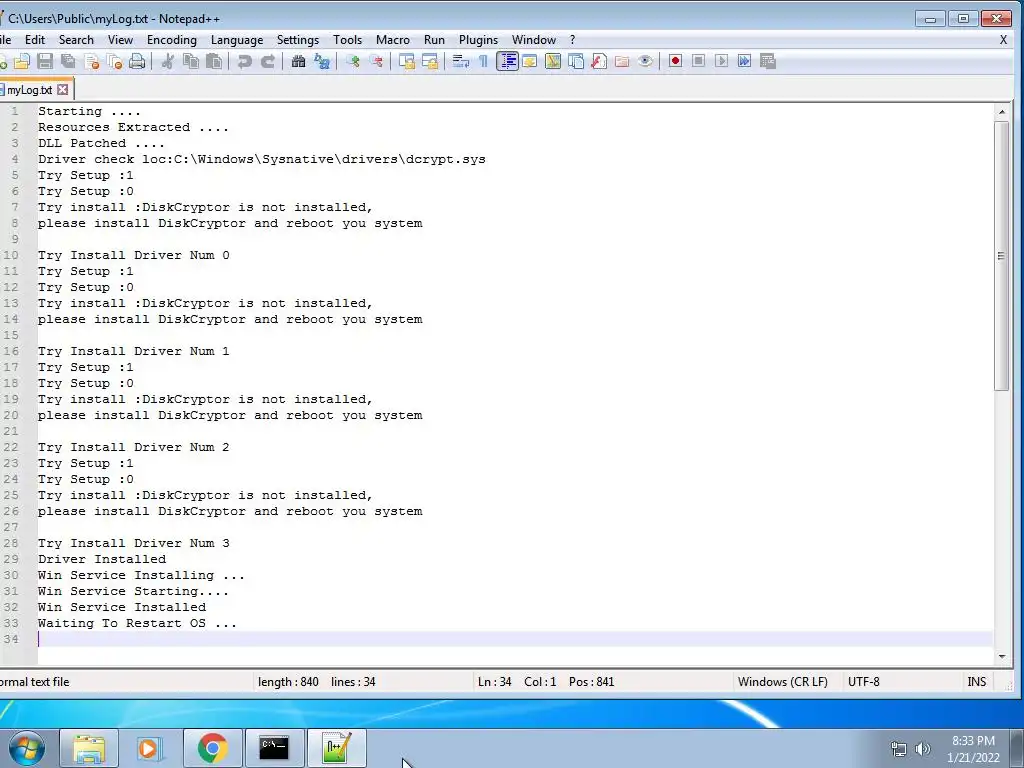Viewport: 1024px width, 768px height.
Task: Click the Undo arrow icon
Action: pyautogui.click(x=245, y=61)
